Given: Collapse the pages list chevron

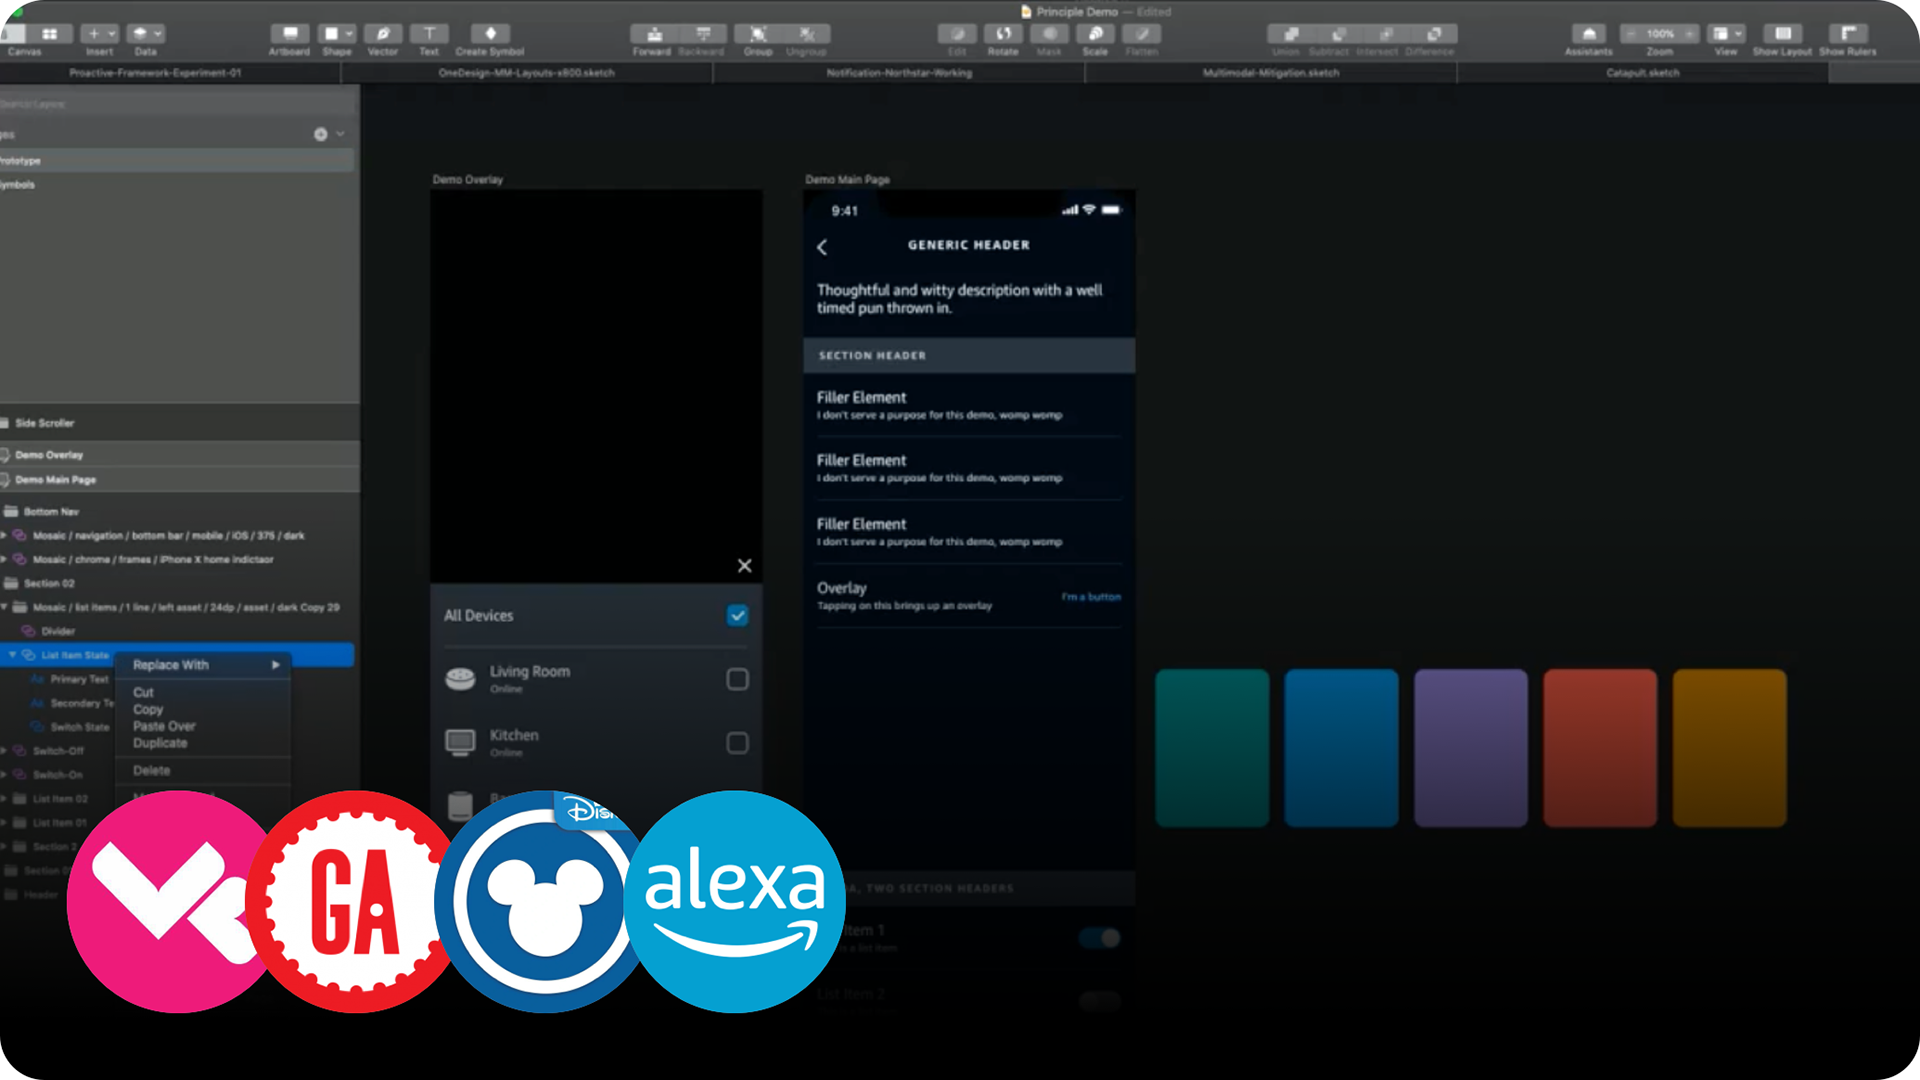Looking at the screenshot, I should click(341, 134).
